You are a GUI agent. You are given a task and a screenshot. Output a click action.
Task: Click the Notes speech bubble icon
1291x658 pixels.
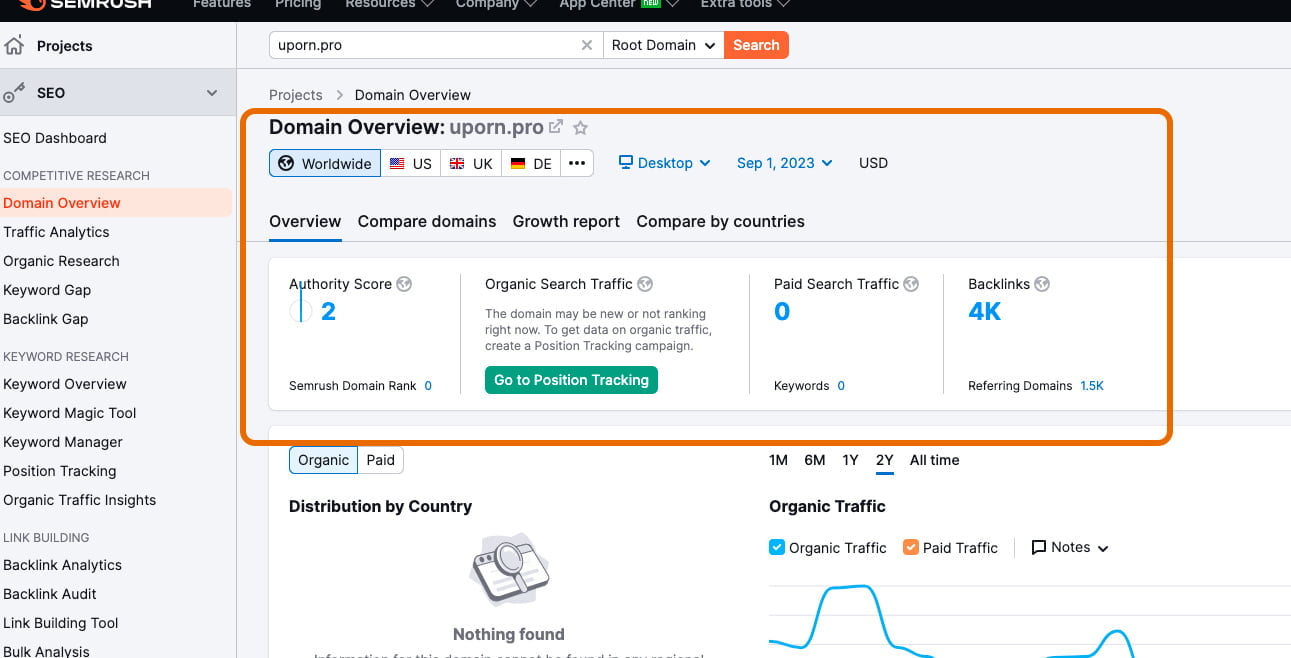coord(1039,547)
